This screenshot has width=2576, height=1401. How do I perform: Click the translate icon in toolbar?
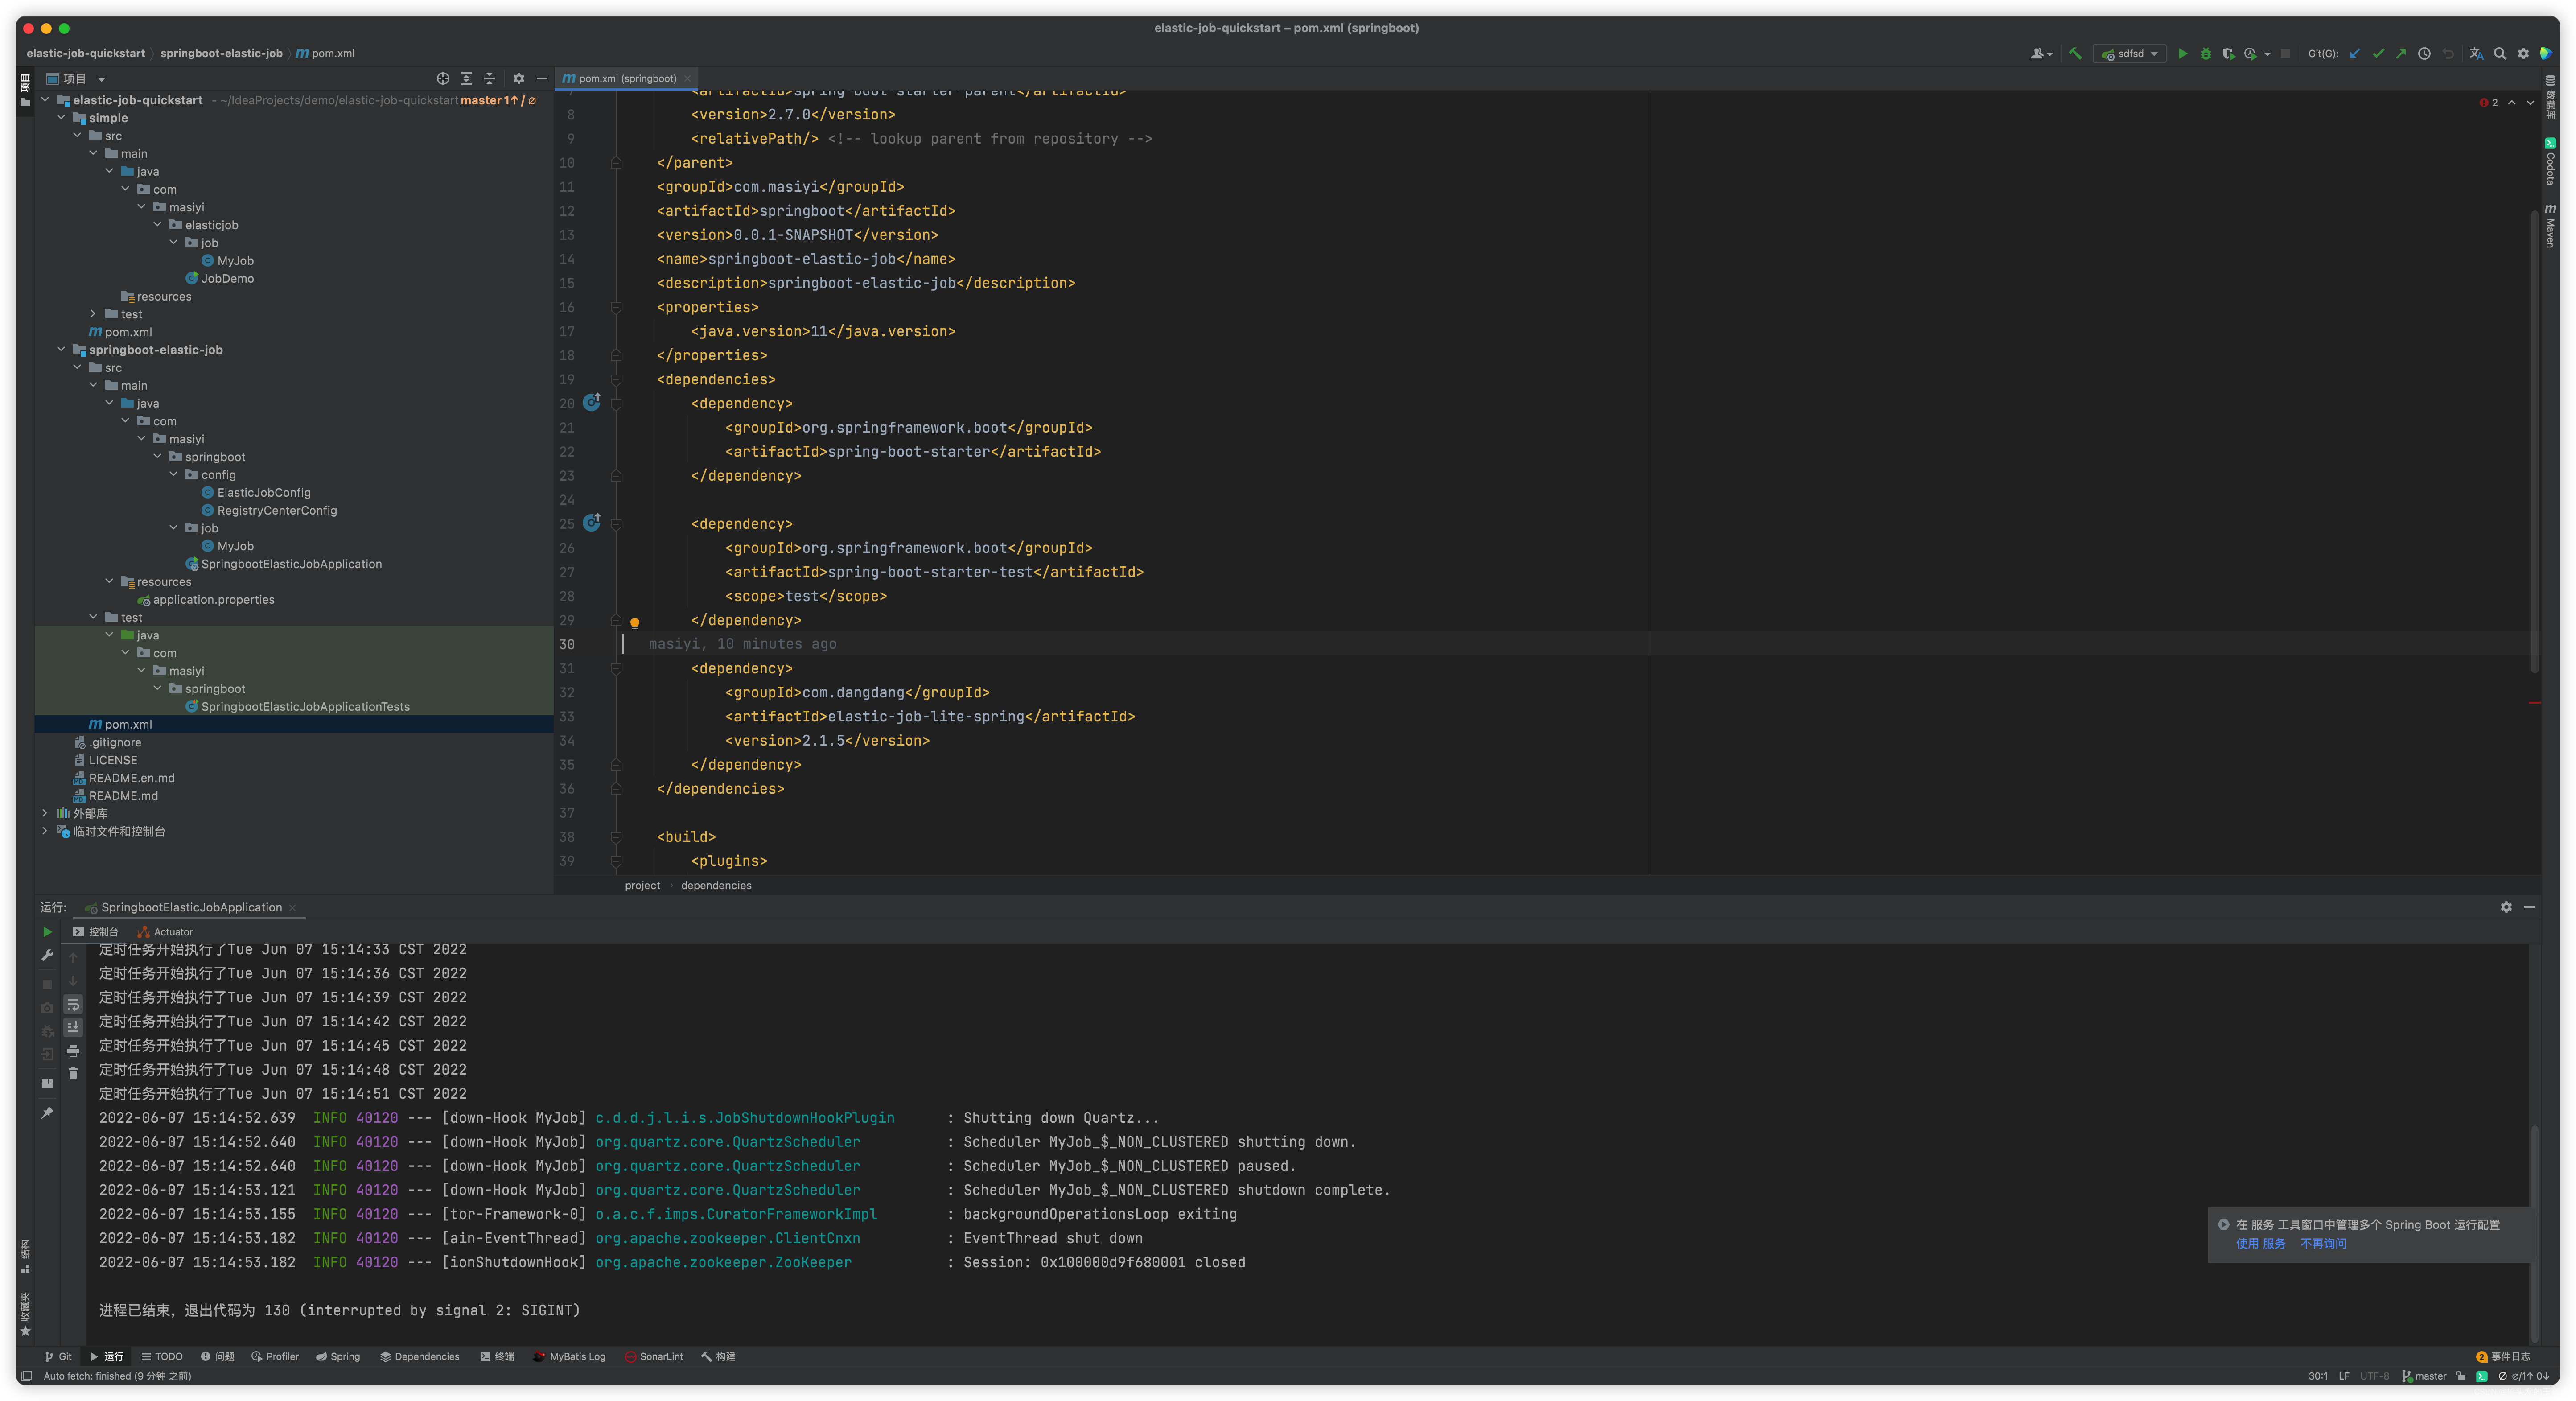click(2476, 54)
